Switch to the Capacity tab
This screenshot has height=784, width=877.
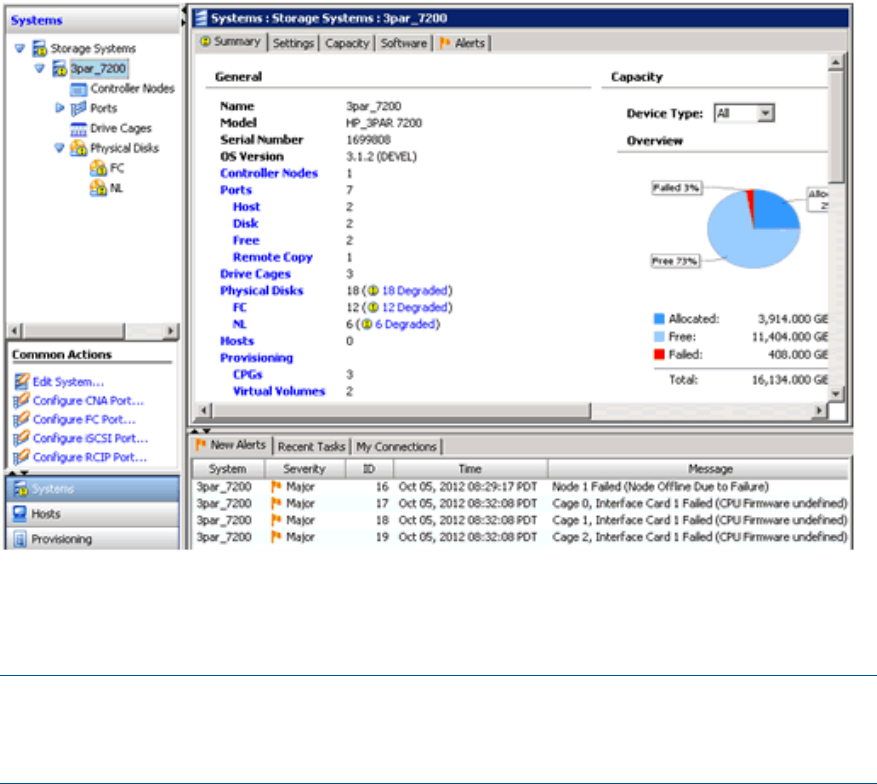(x=347, y=43)
